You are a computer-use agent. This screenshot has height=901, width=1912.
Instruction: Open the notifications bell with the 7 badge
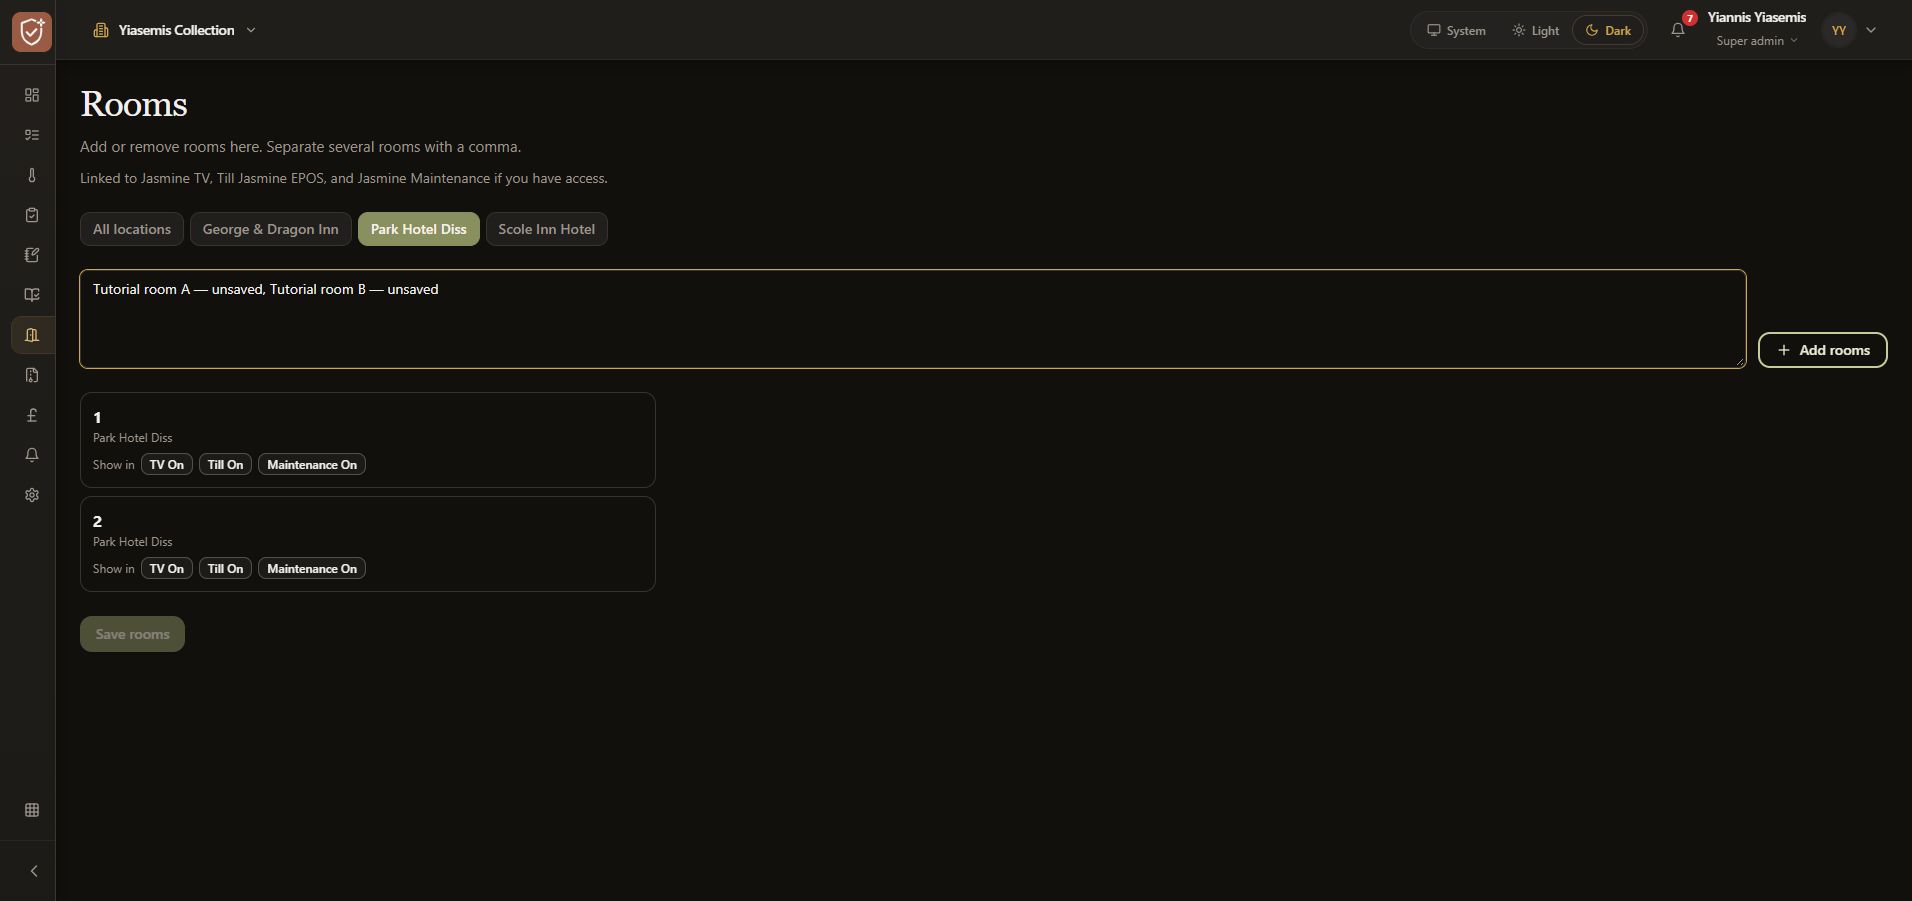1678,30
